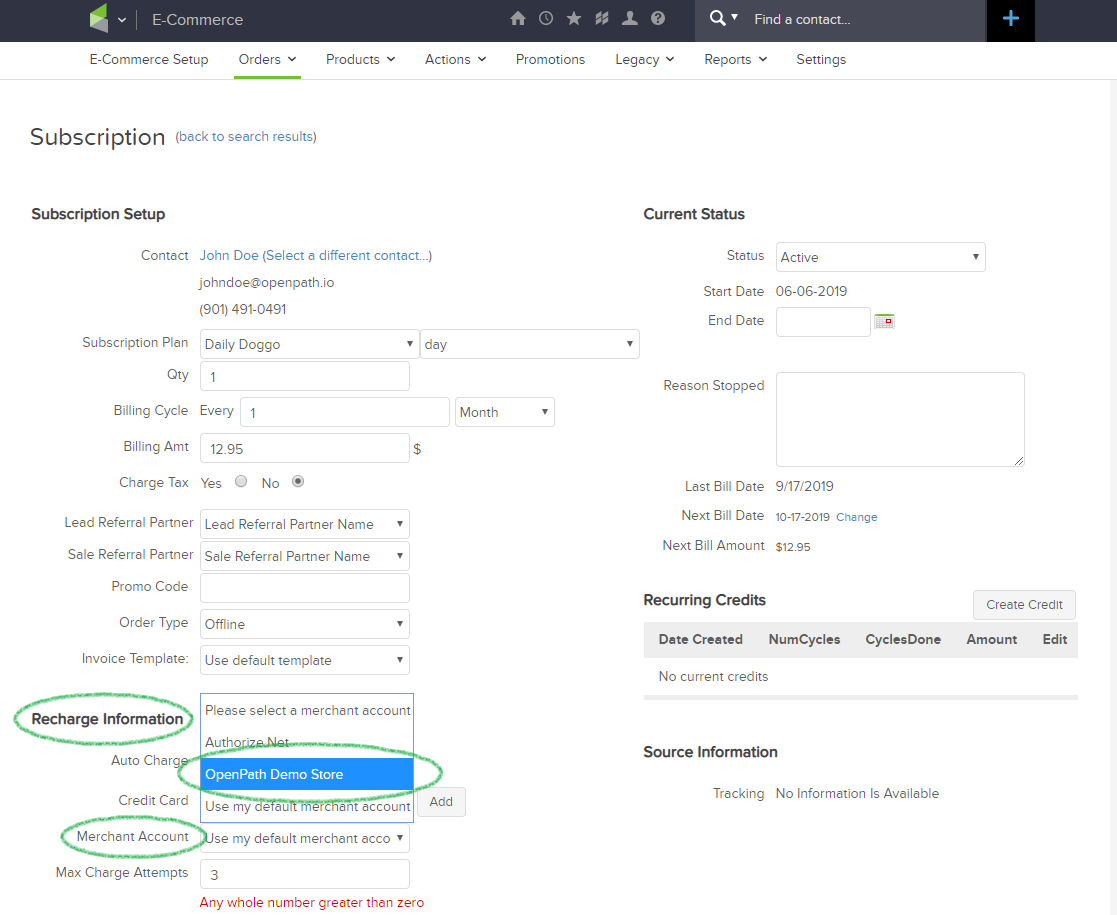Open the Legacy menu
Viewport: 1117px width, 915px height.
[x=645, y=60]
